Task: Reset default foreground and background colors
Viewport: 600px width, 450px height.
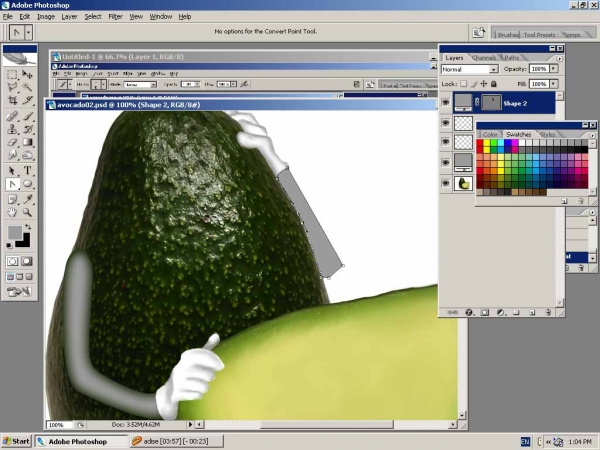Action: pos(9,245)
